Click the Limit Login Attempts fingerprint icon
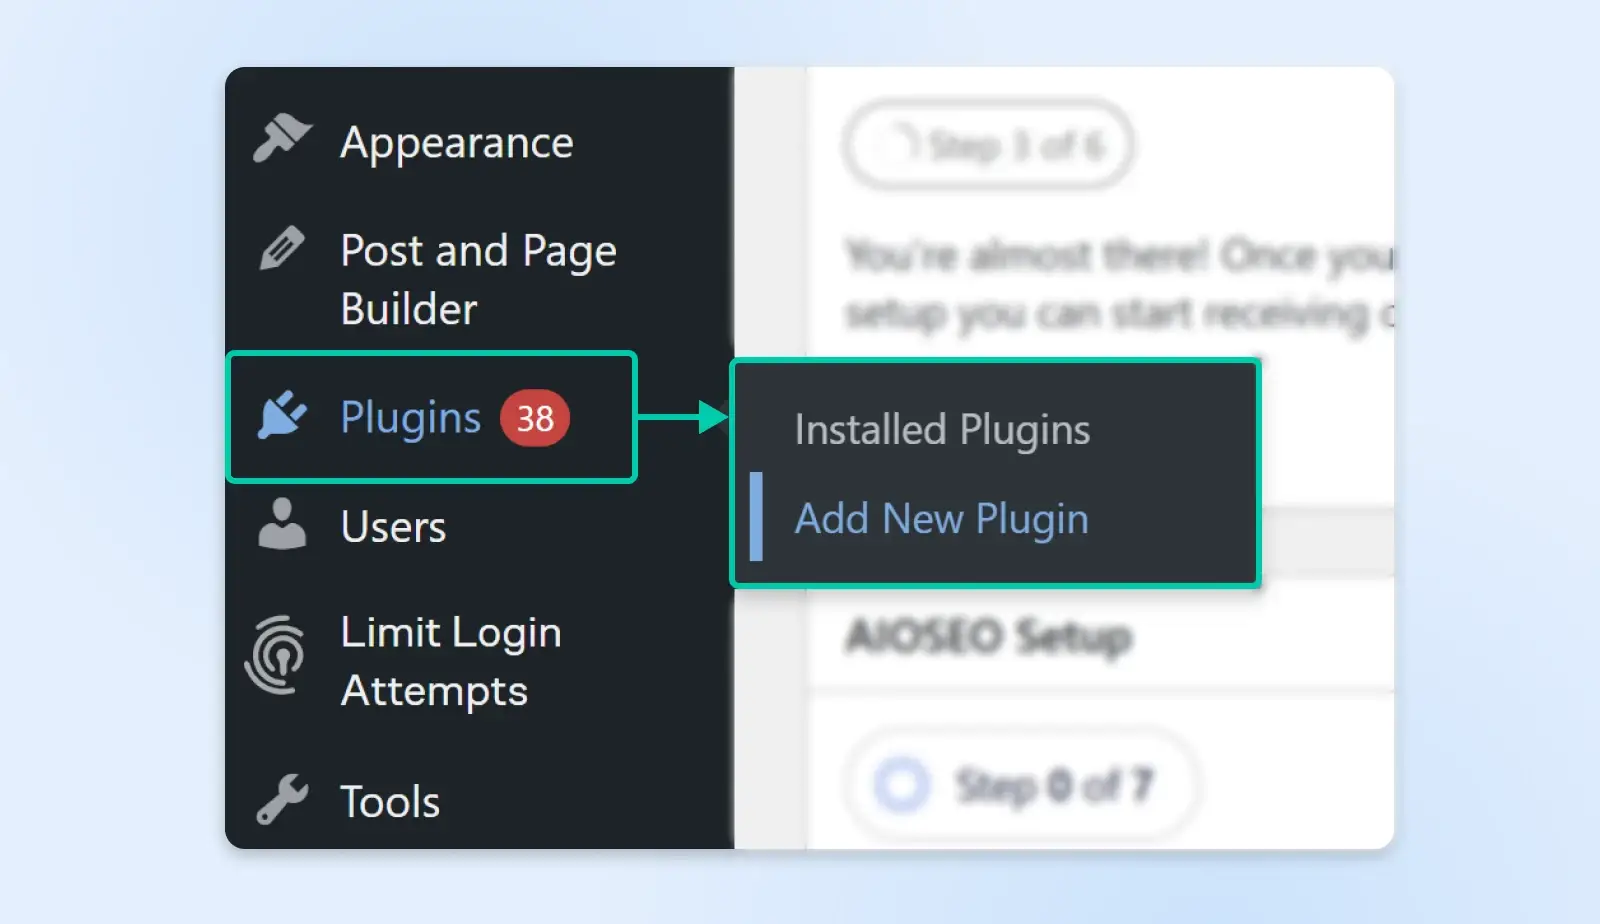 tap(277, 656)
